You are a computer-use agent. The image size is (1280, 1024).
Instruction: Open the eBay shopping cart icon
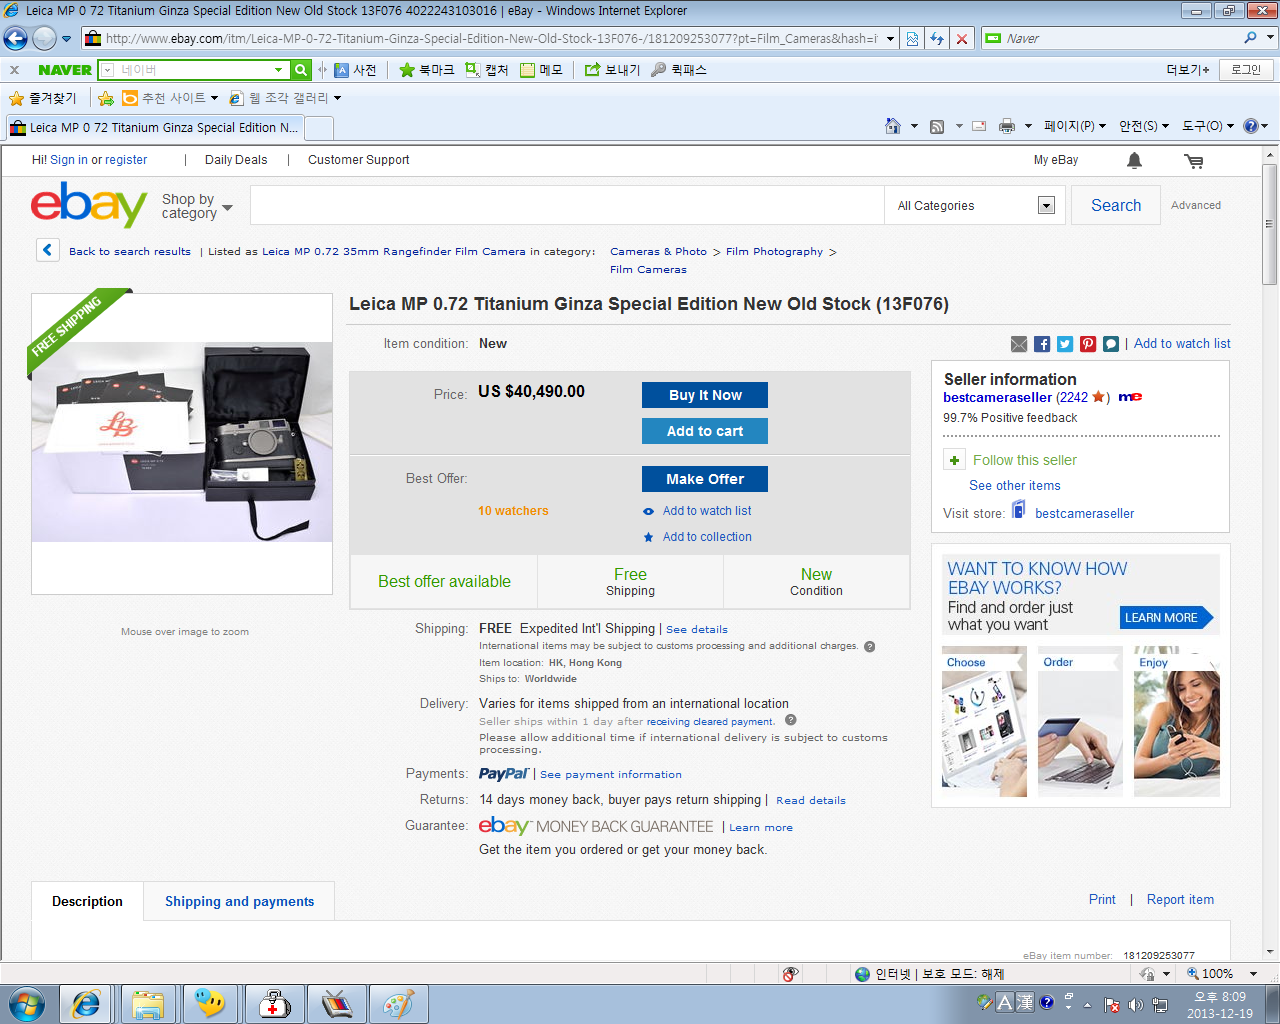click(x=1194, y=161)
